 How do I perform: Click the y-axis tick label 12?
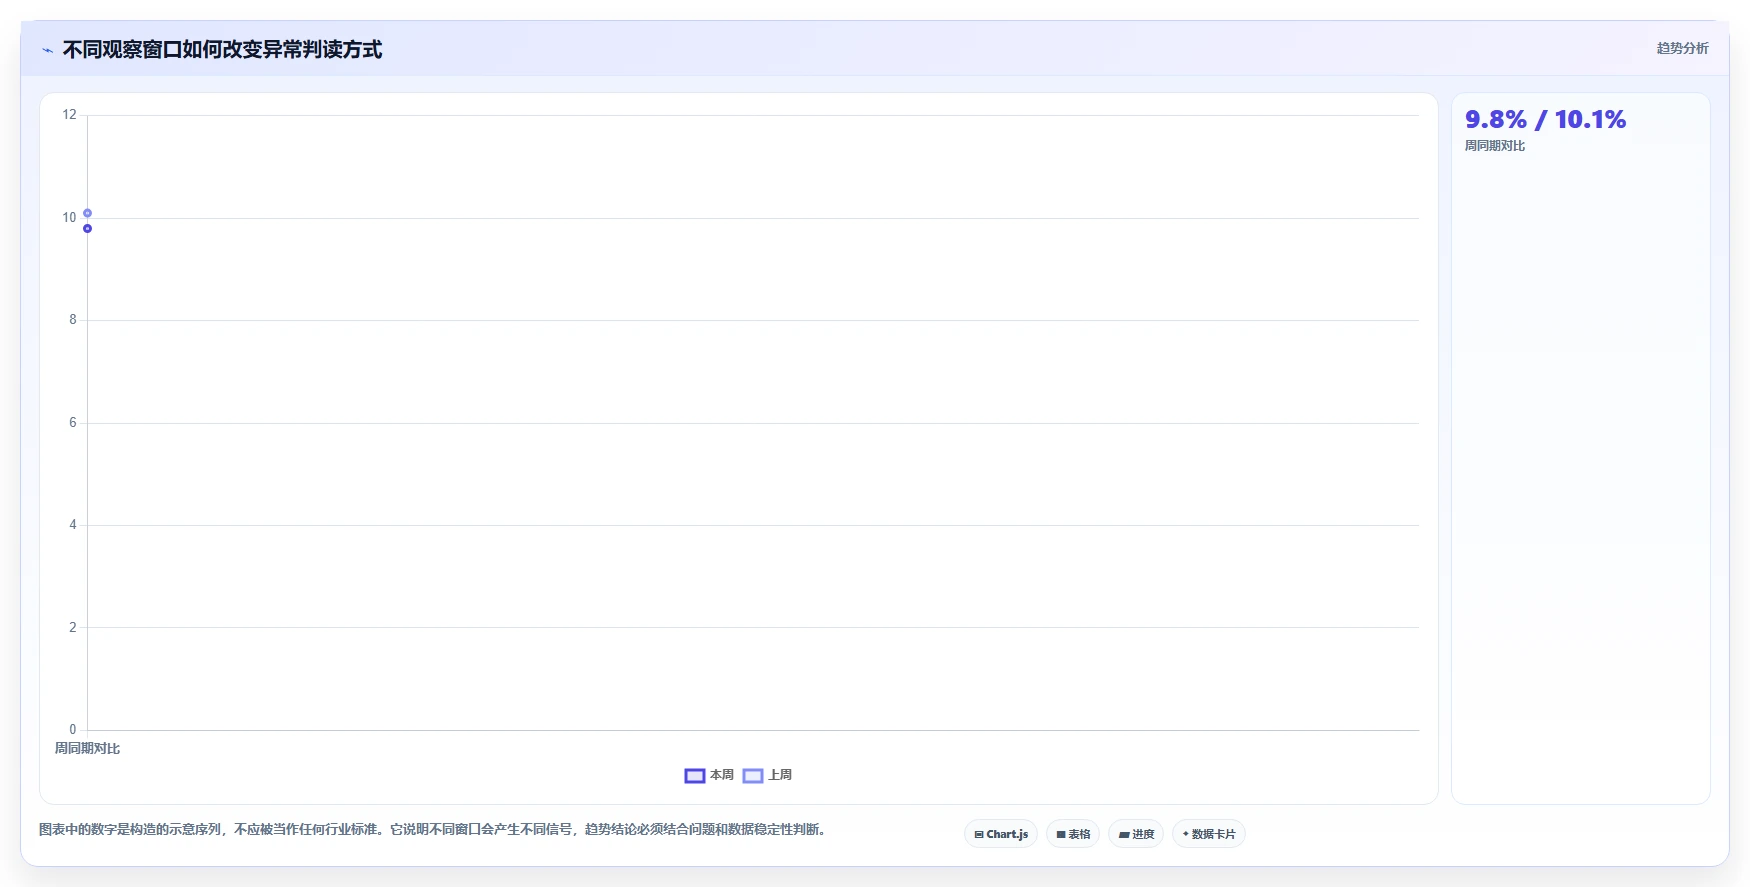pos(69,115)
